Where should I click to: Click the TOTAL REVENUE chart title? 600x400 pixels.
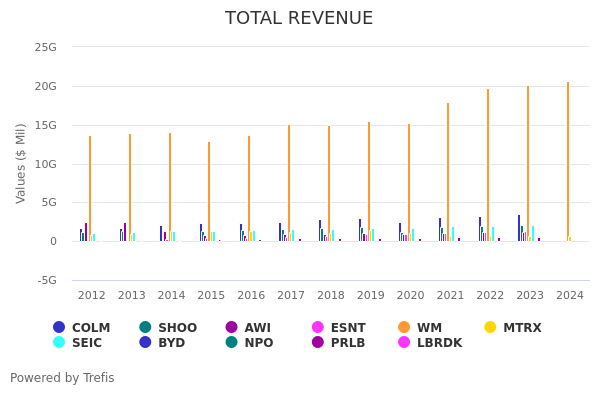299,19
